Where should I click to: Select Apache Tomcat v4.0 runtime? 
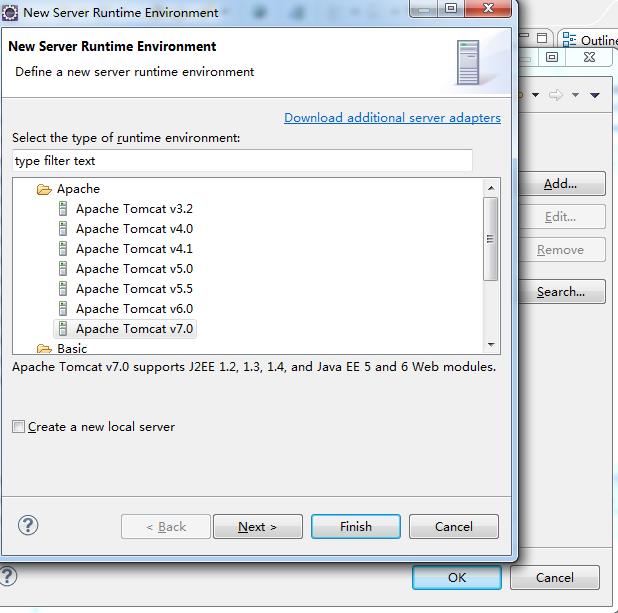coord(134,229)
